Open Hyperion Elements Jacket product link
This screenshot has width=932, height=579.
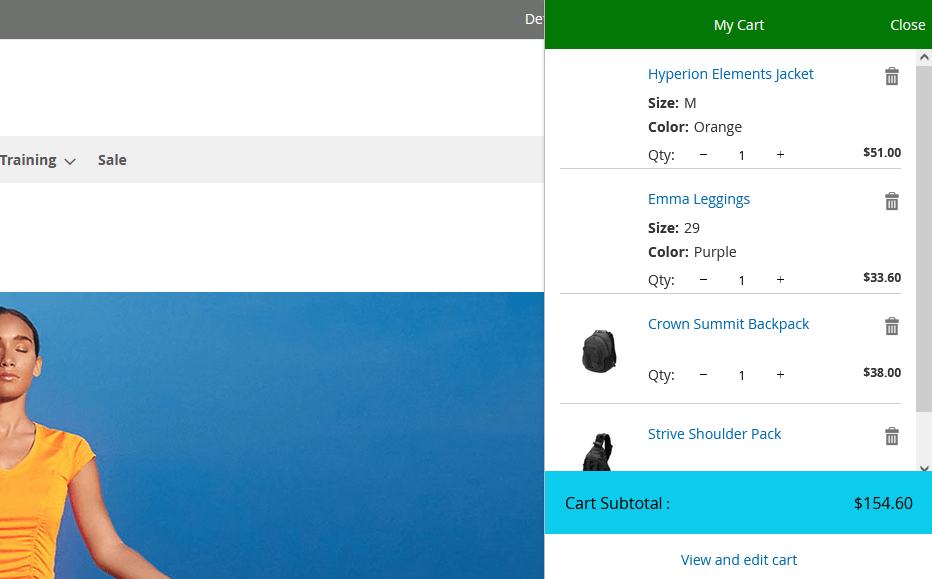pyautogui.click(x=730, y=74)
